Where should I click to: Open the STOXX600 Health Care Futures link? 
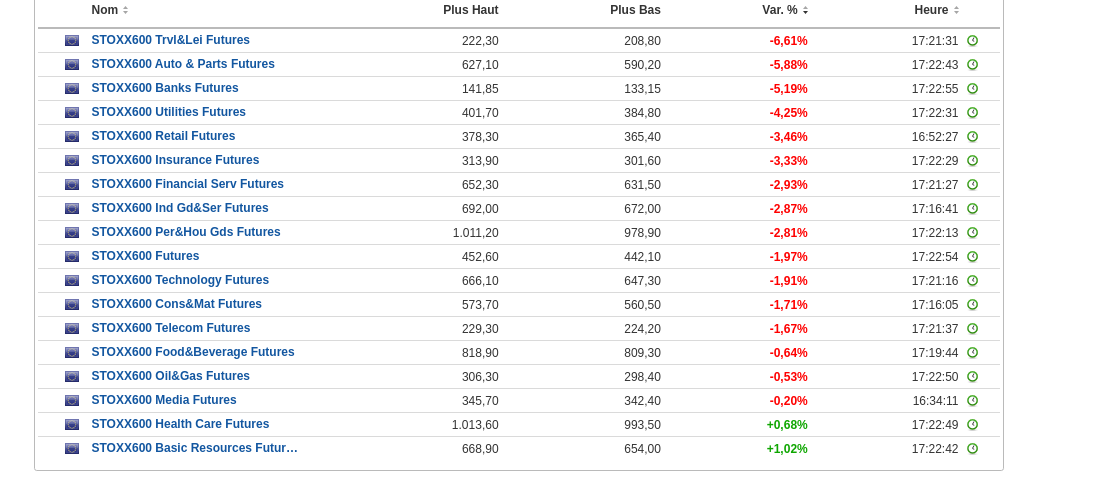click(180, 424)
